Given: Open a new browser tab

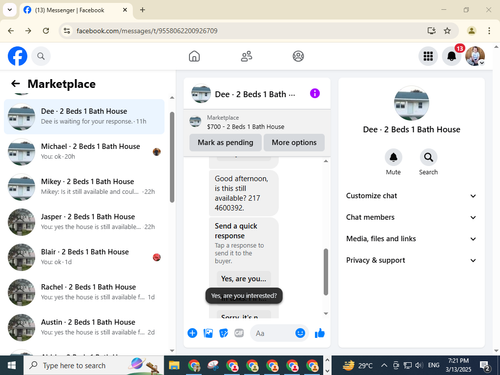Looking at the screenshot, I should 142,10.
